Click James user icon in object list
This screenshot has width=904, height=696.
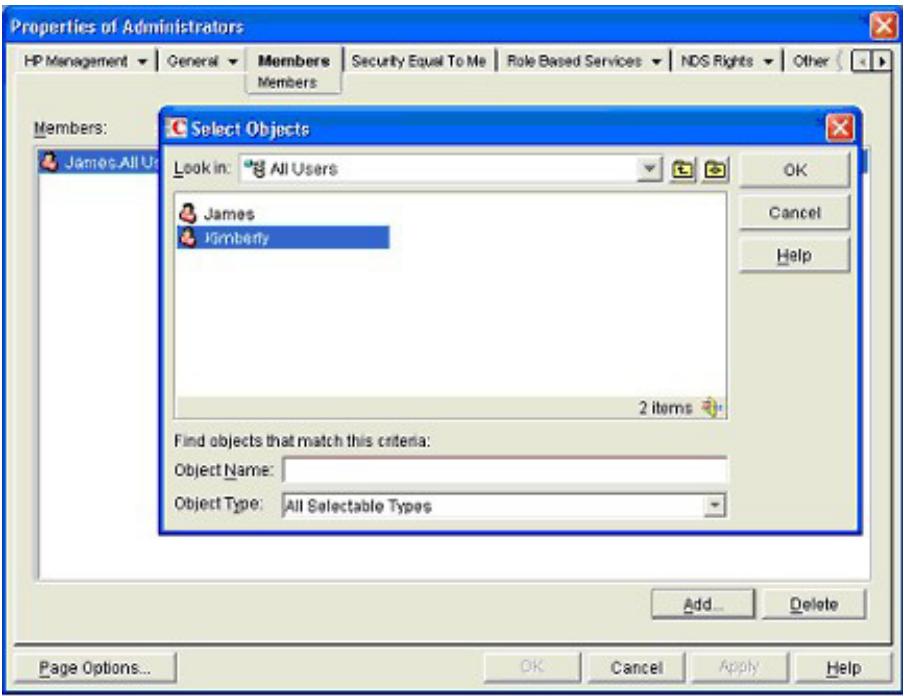point(188,213)
